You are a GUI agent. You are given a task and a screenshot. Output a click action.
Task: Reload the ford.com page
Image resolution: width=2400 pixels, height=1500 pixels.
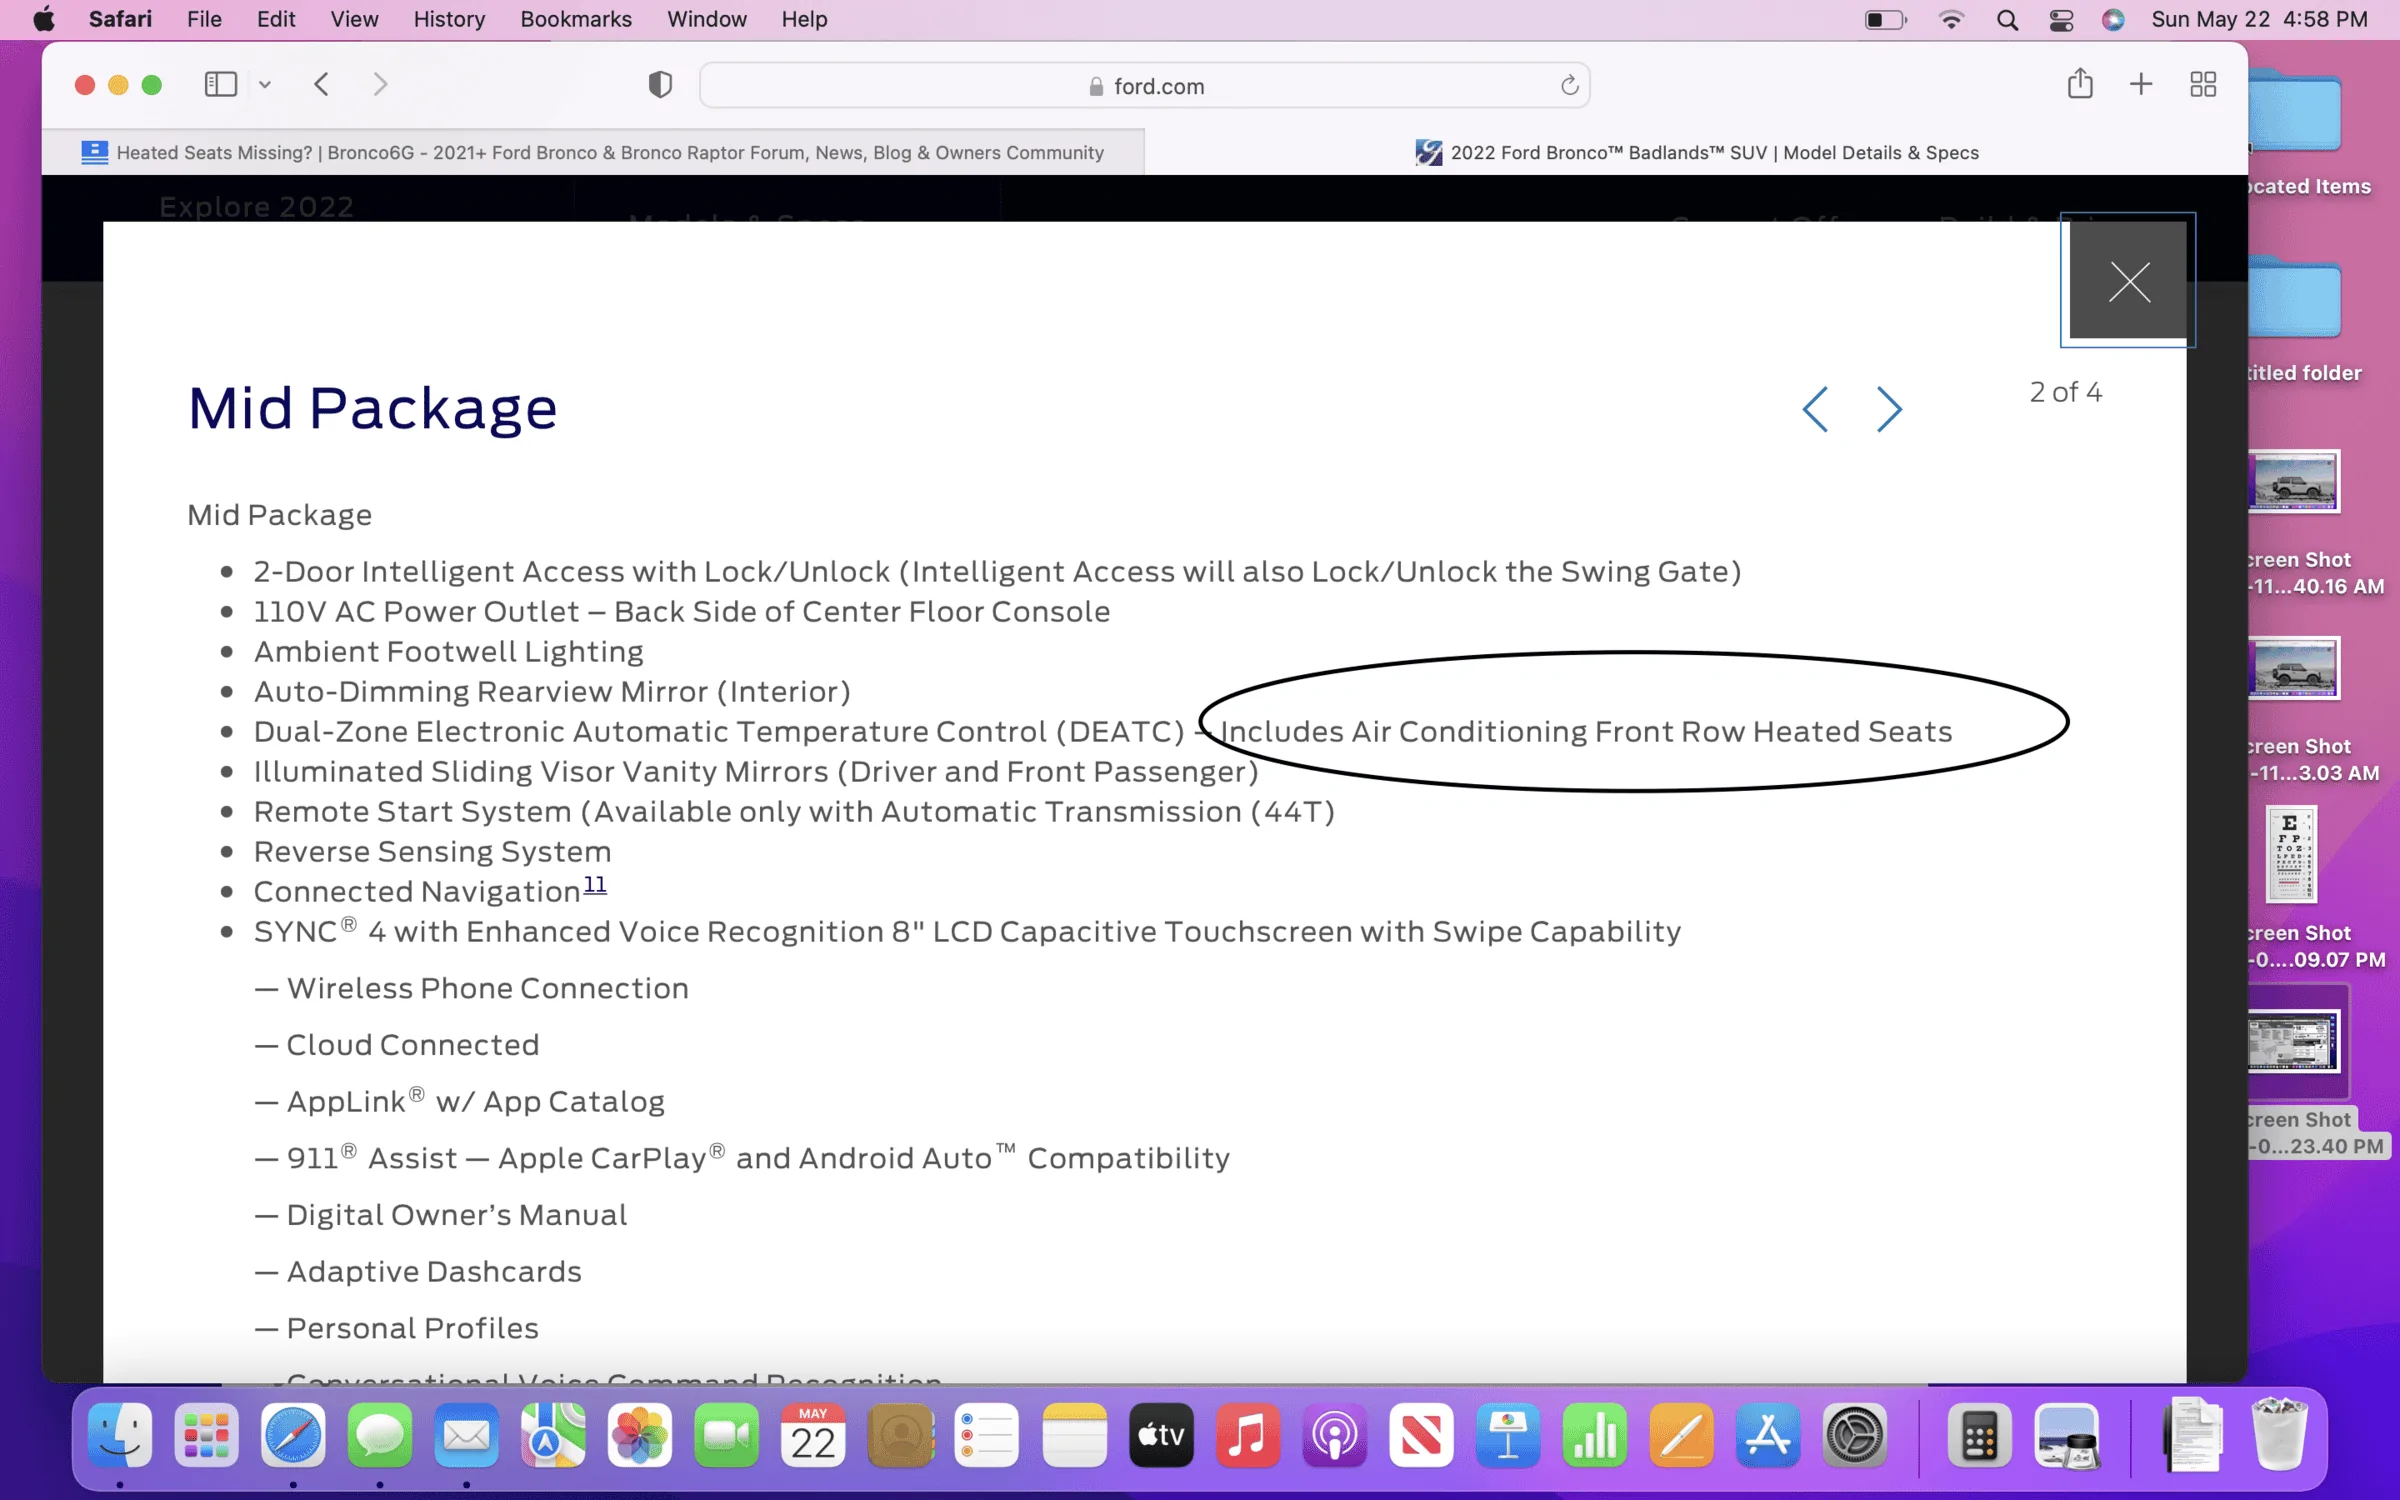pos(1569,86)
